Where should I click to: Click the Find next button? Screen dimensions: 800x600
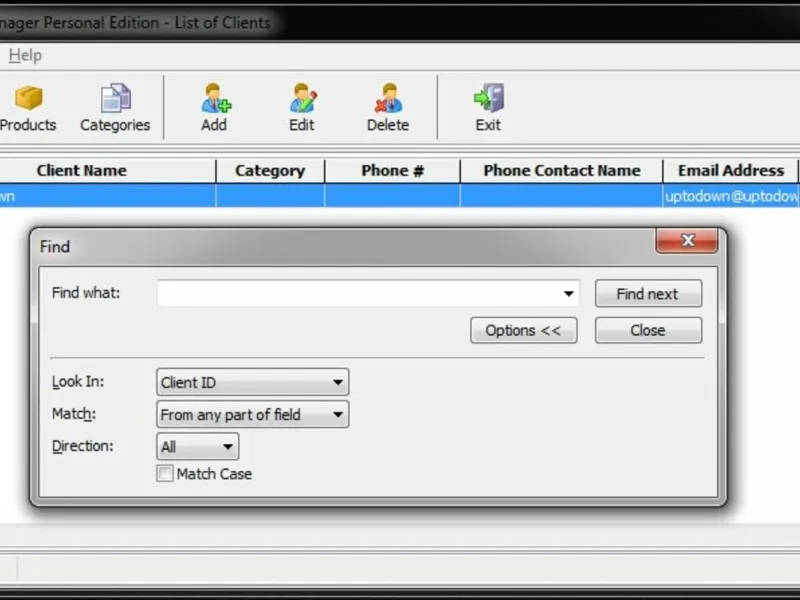[x=648, y=294]
